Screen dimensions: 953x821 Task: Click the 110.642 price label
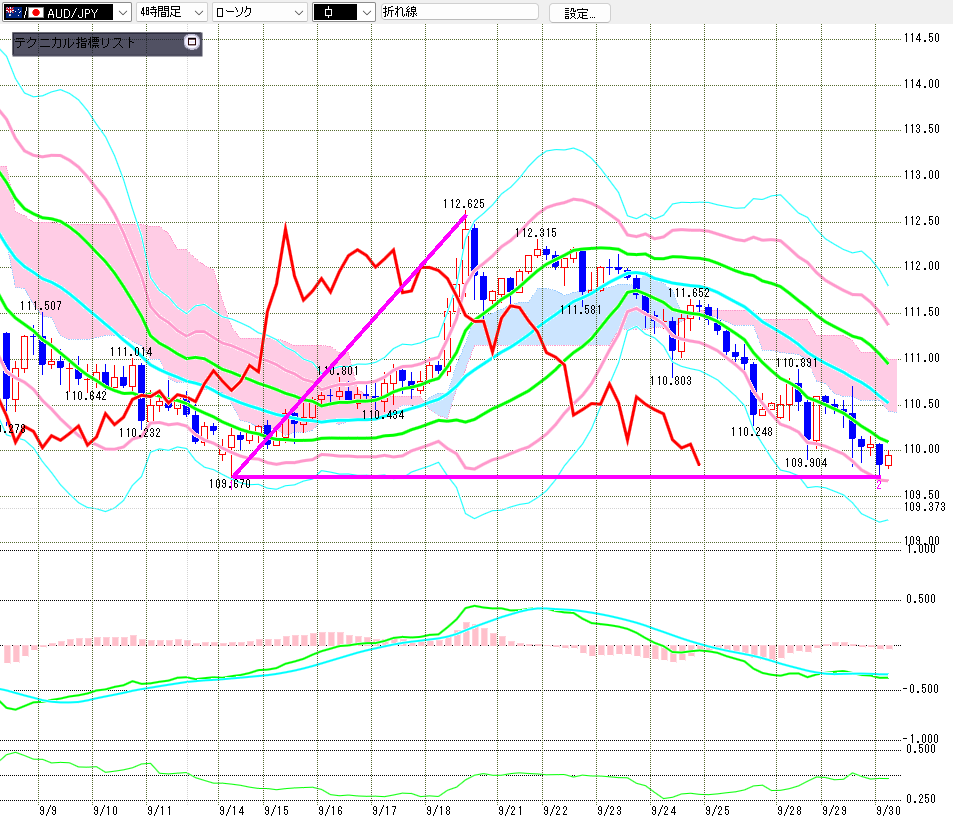pyautogui.click(x=86, y=396)
